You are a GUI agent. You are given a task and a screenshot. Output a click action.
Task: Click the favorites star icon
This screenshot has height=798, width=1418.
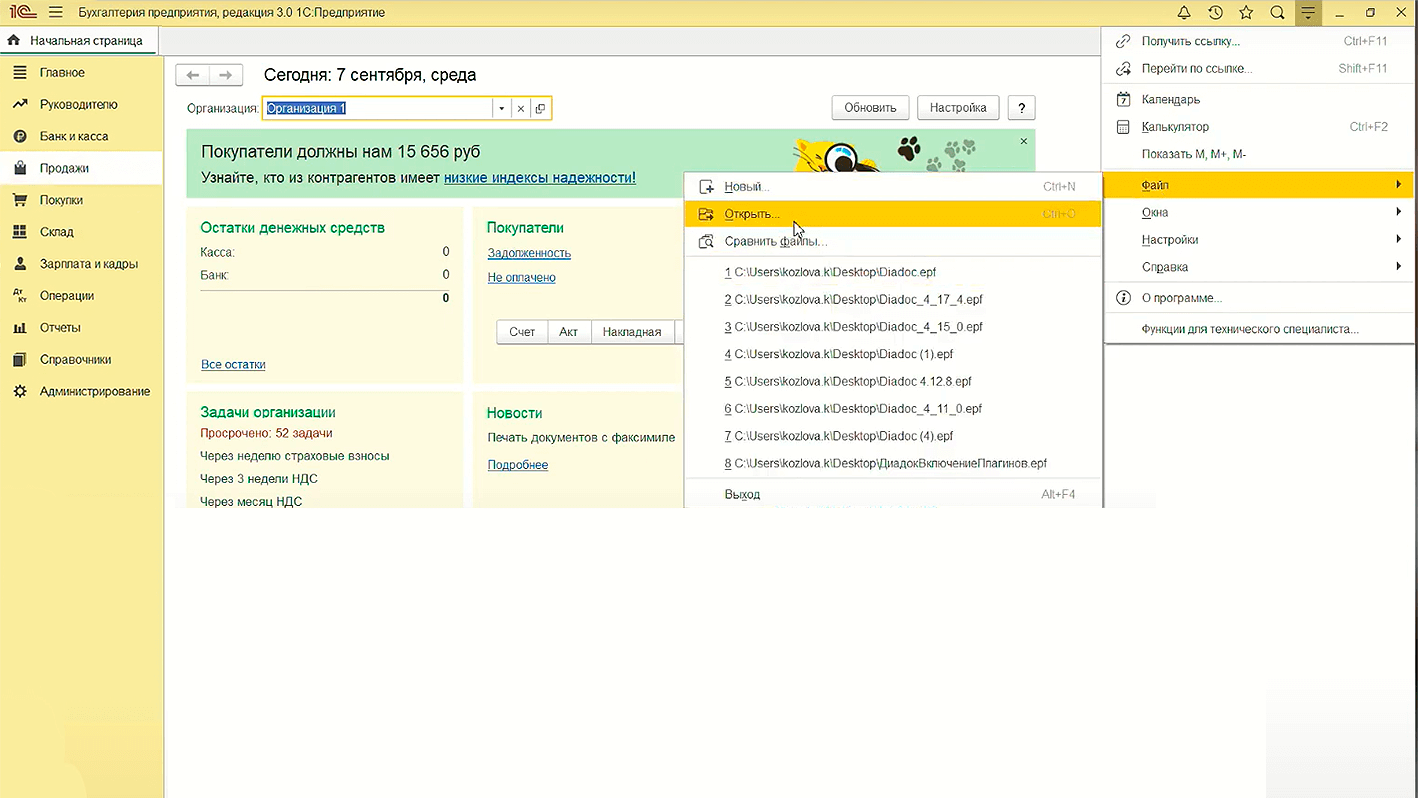(x=1246, y=13)
